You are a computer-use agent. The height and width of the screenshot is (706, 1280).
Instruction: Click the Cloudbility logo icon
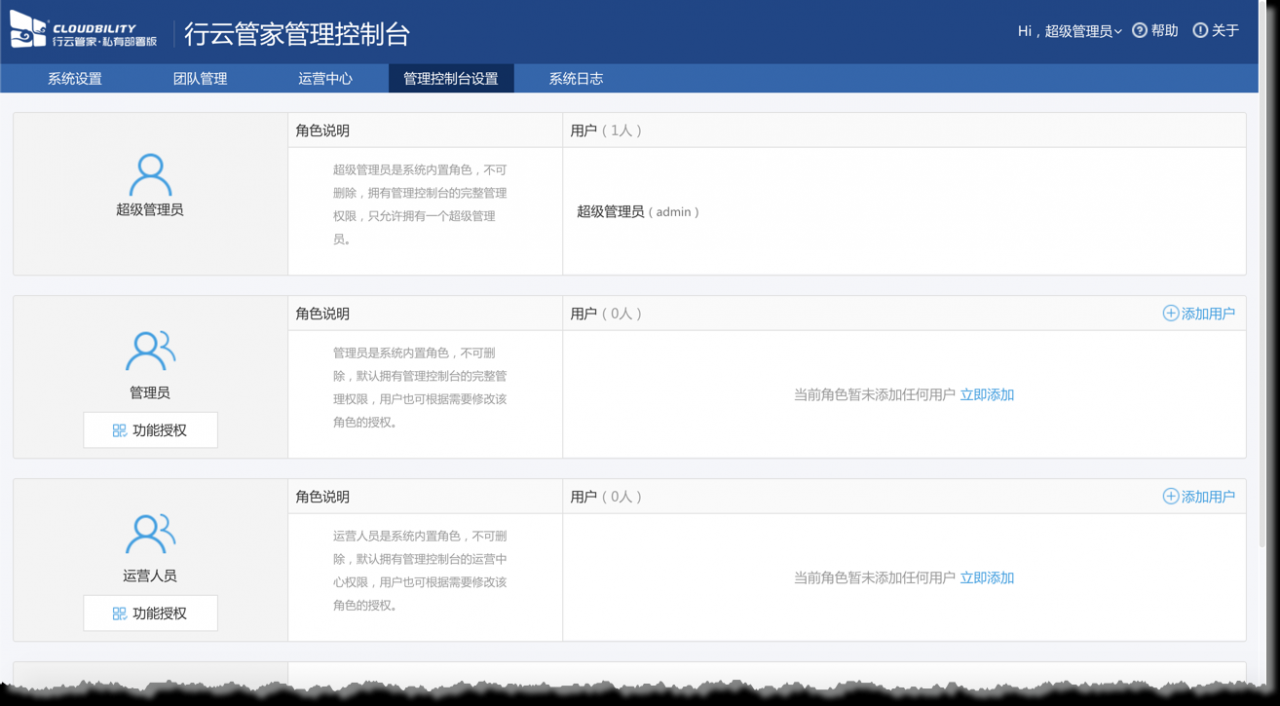(28, 31)
